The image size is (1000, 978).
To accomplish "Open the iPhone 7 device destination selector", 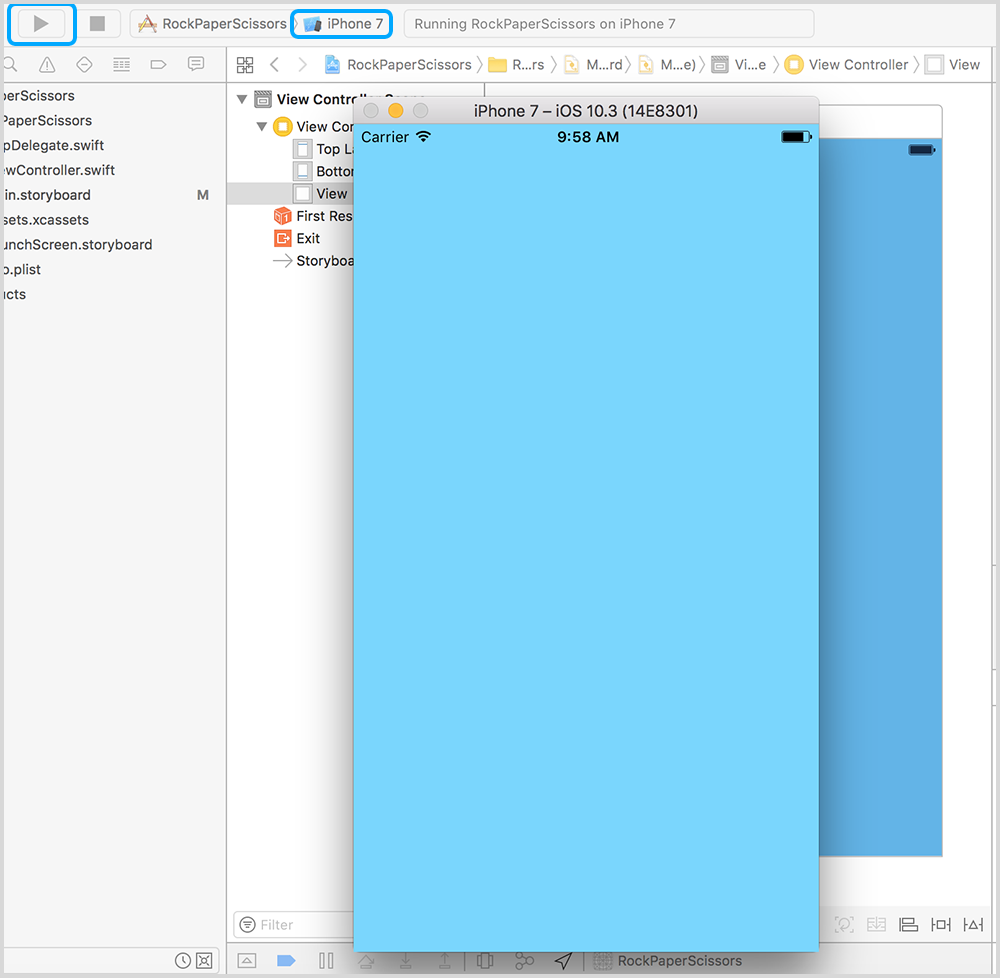I will (x=343, y=24).
